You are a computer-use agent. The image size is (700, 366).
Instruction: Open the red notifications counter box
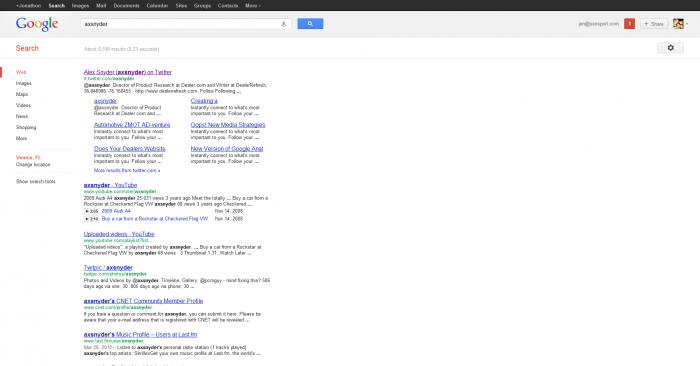[629, 24]
